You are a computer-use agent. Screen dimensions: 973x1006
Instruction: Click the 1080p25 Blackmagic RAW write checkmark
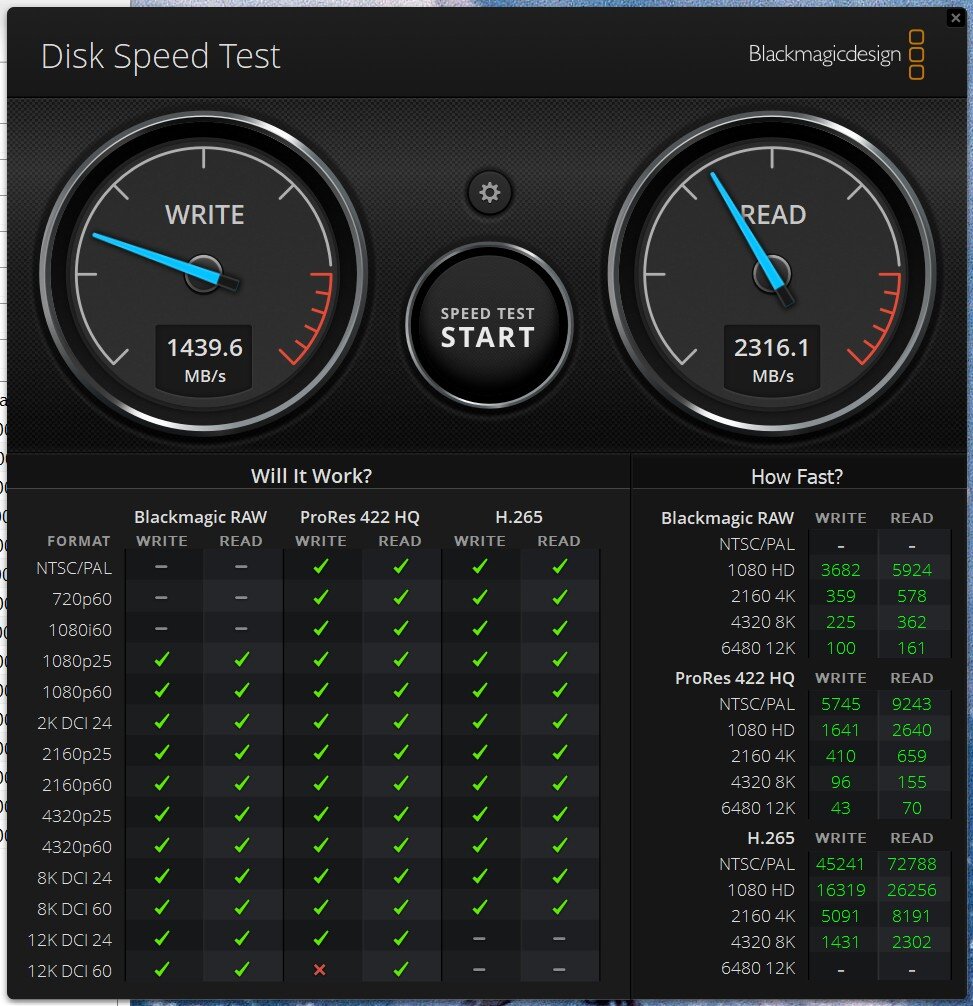point(162,659)
